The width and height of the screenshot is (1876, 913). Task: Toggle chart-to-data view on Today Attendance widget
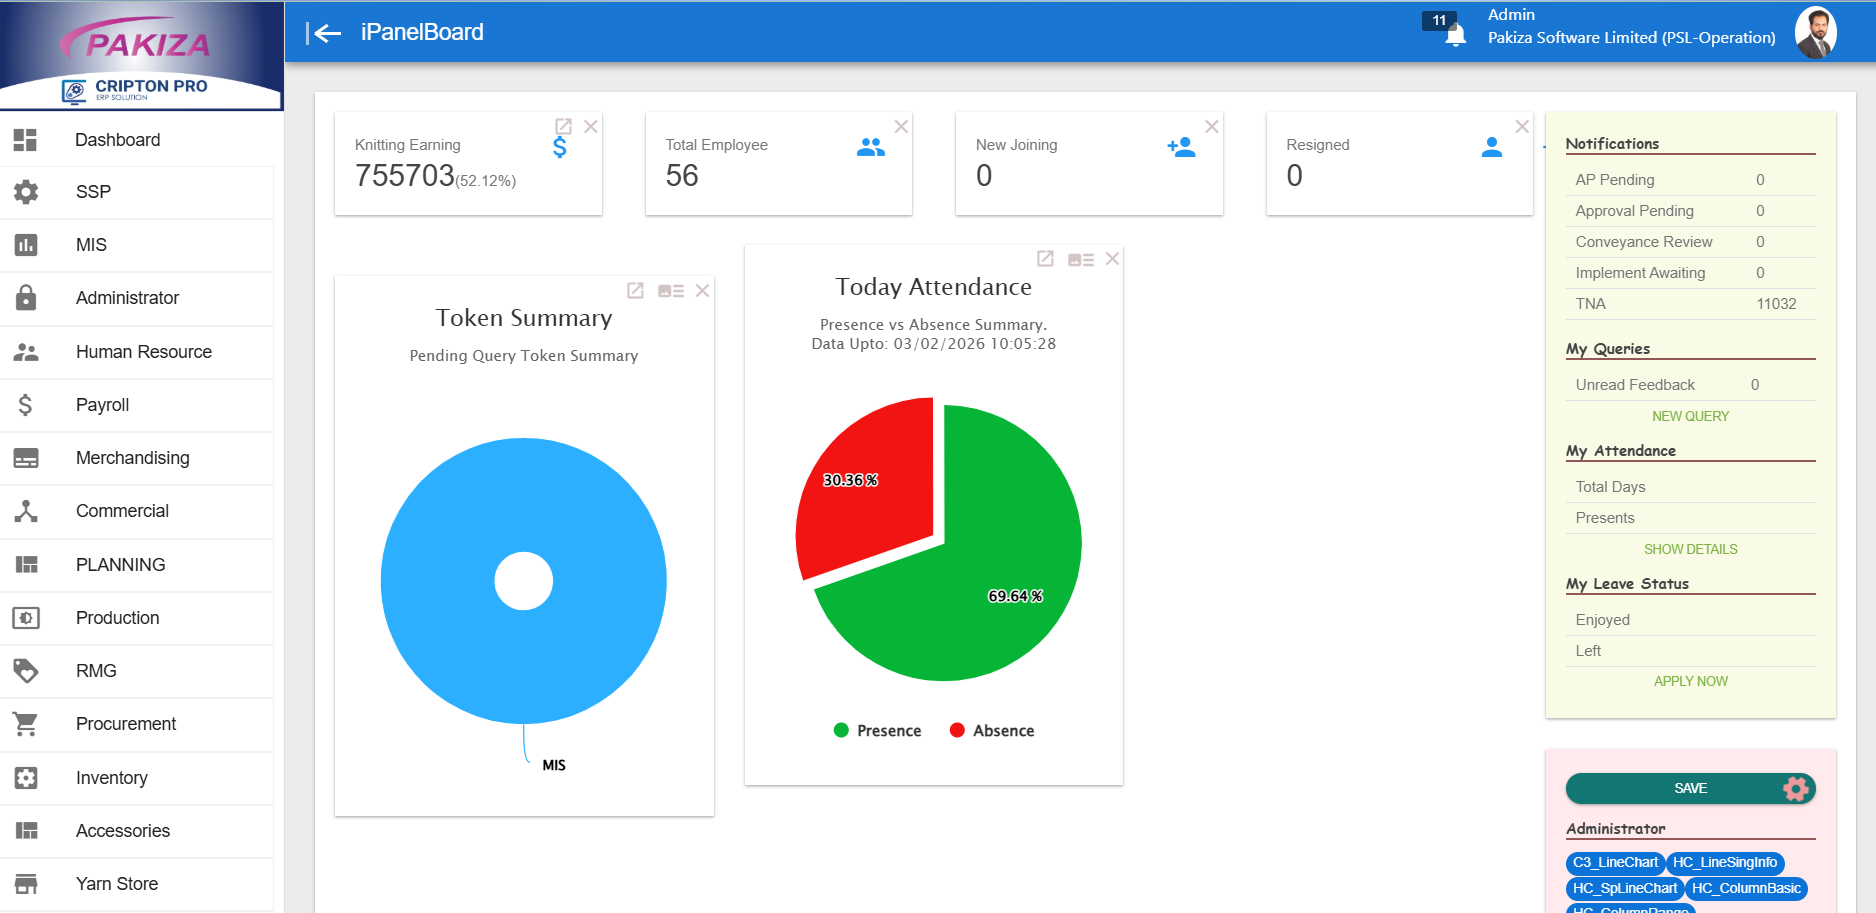pyautogui.click(x=1079, y=258)
